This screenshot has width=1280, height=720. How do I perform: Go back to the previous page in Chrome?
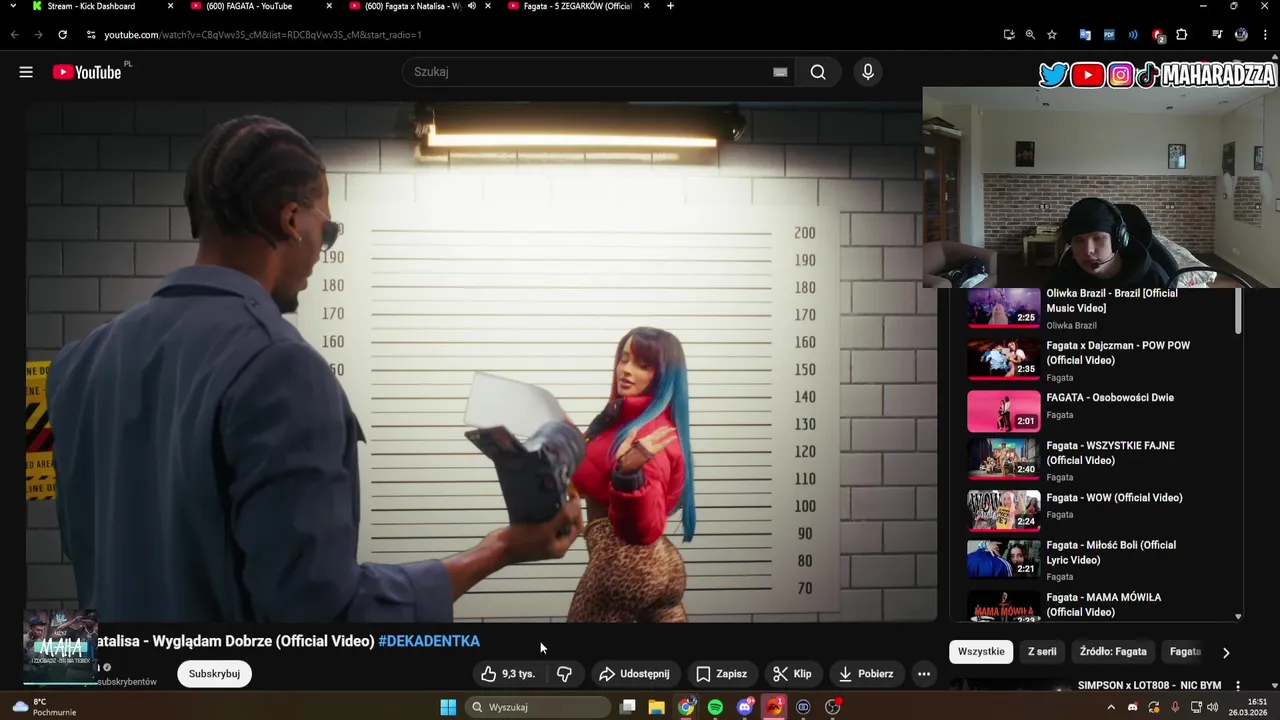click(14, 35)
